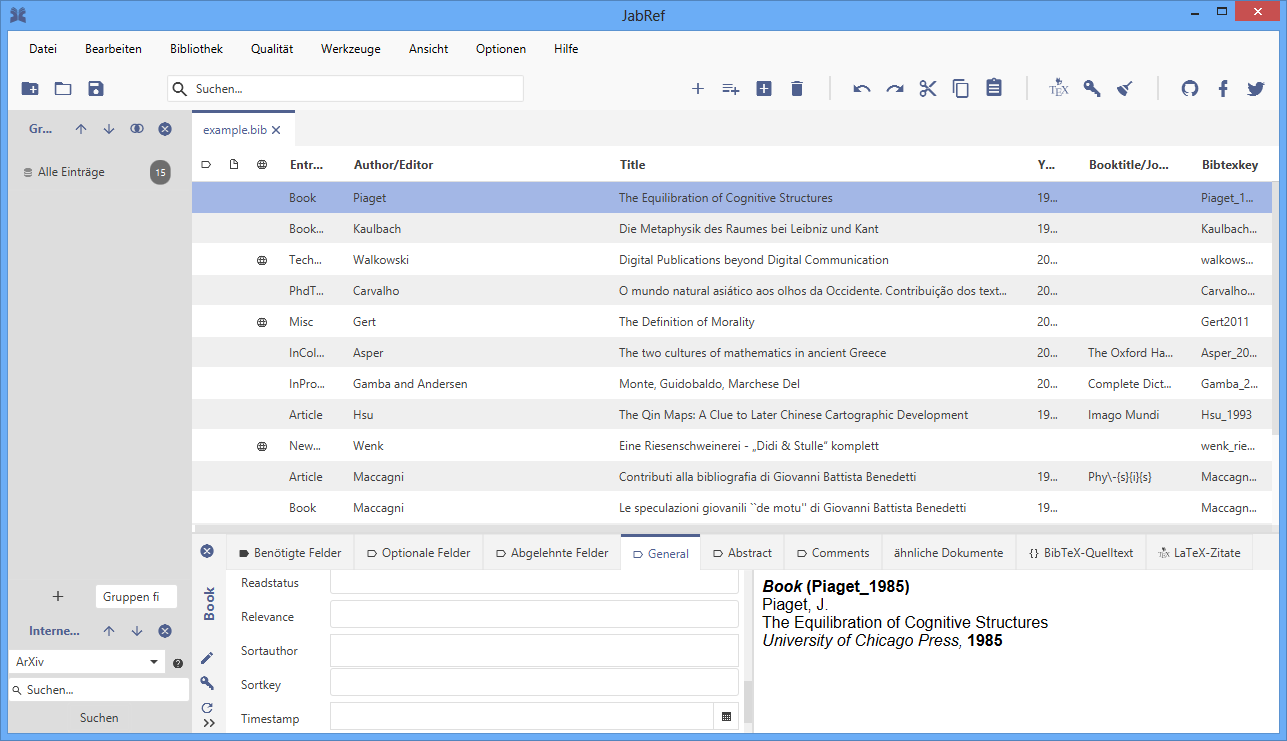Open the web link of the Walkowski entry
This screenshot has height=741, width=1287.
(x=262, y=260)
